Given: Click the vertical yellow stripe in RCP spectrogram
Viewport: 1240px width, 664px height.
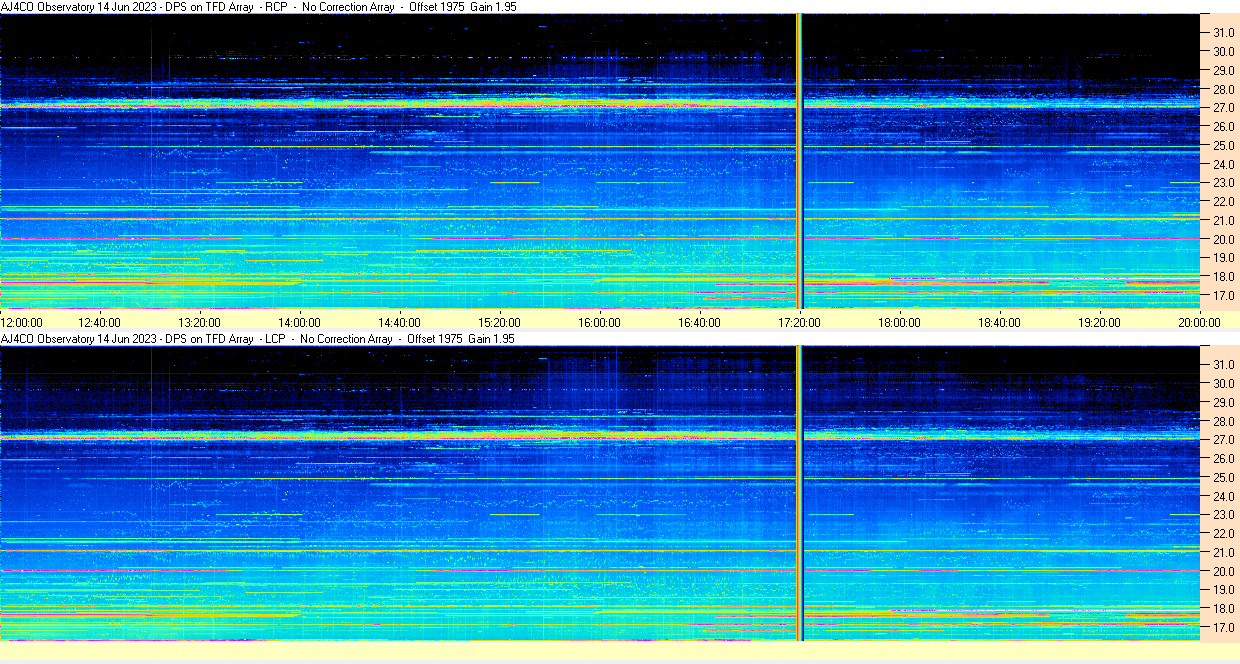Looking at the screenshot, I should [799, 161].
